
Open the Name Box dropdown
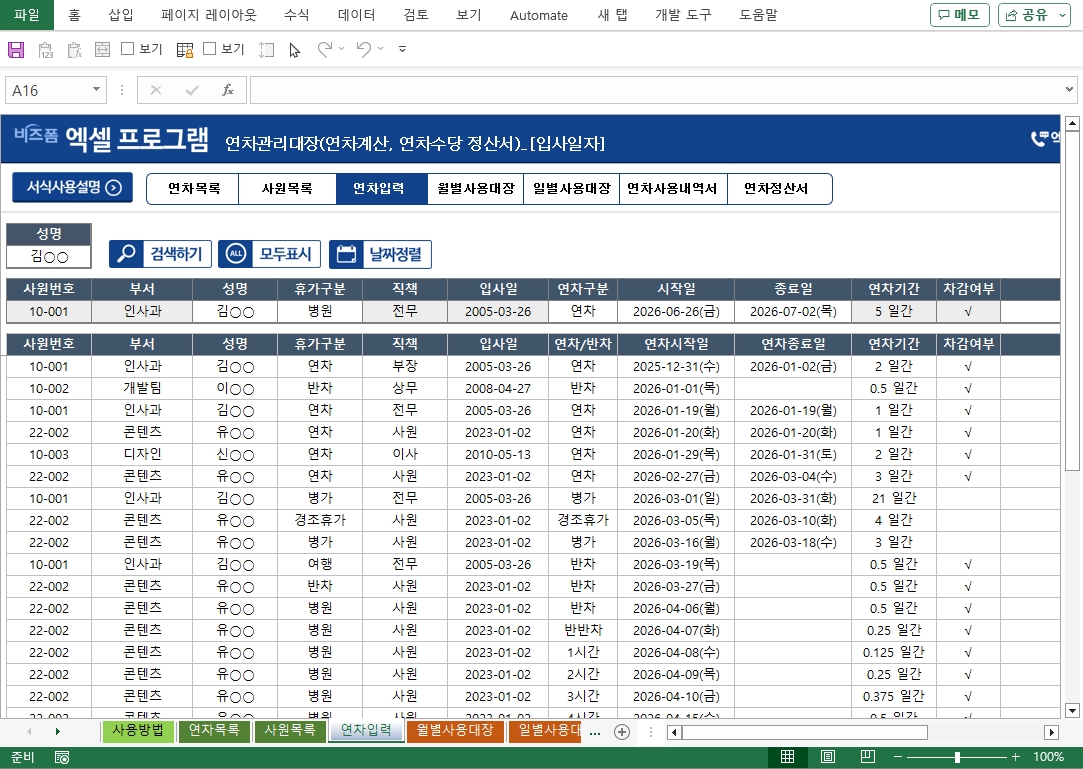click(97, 90)
